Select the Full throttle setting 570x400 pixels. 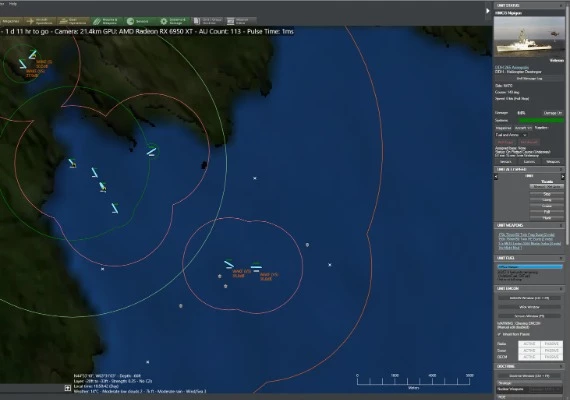pos(547,212)
